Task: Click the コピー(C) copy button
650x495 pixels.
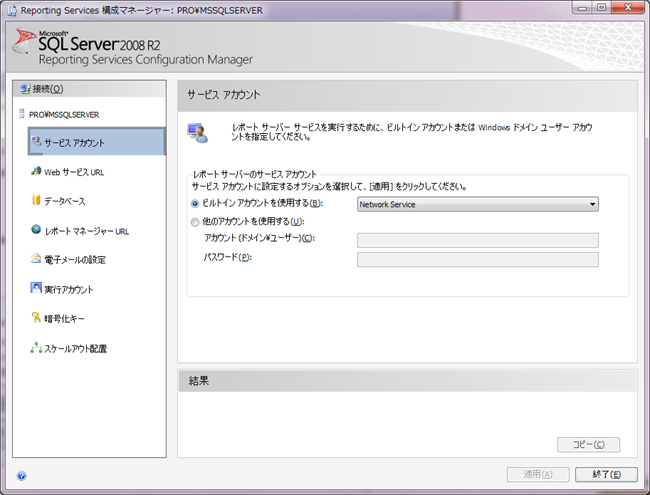Action: pos(588,444)
